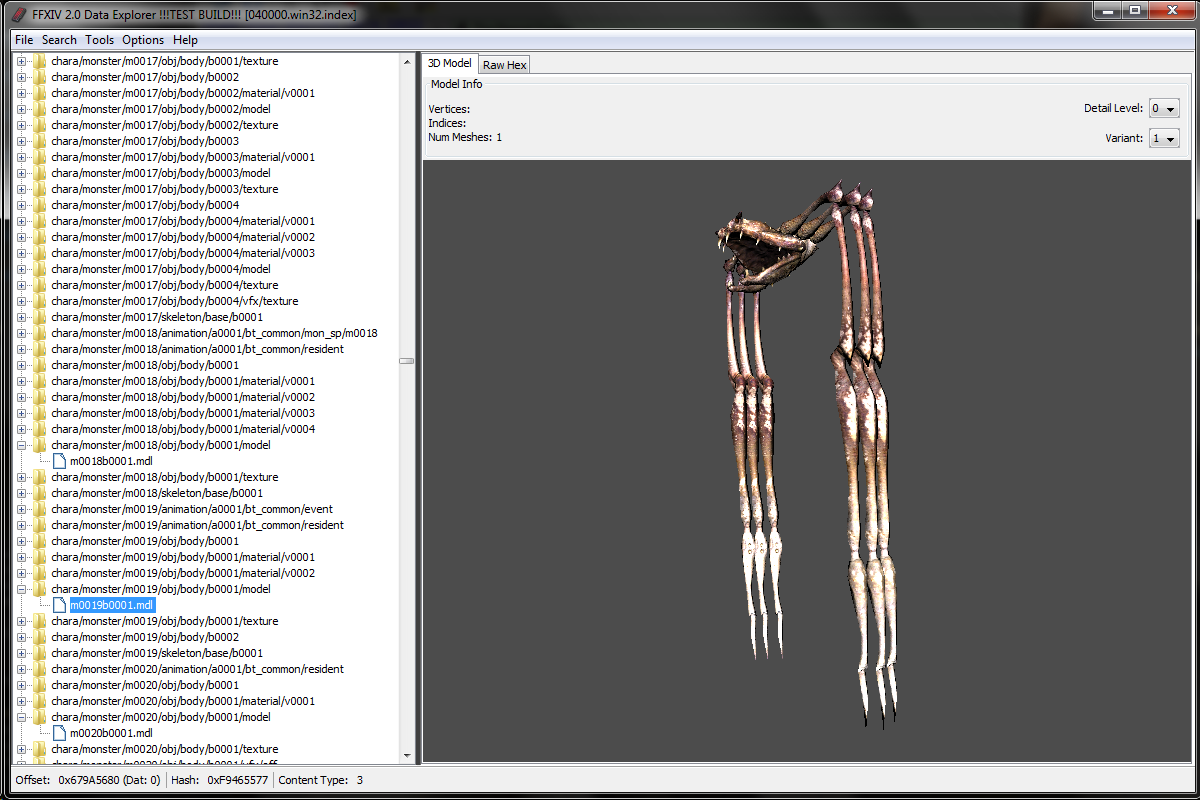Click the Content Type status entry

[320, 780]
